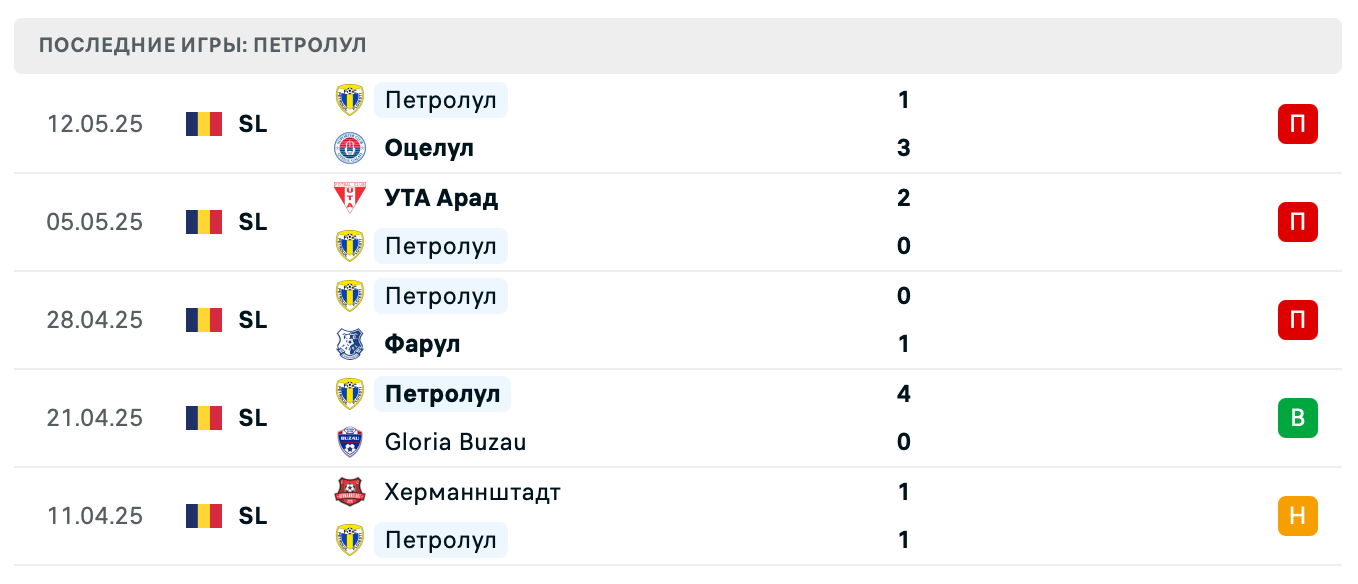
Task: Click Петролул crest in 12.05.25 match
Action: (x=349, y=100)
